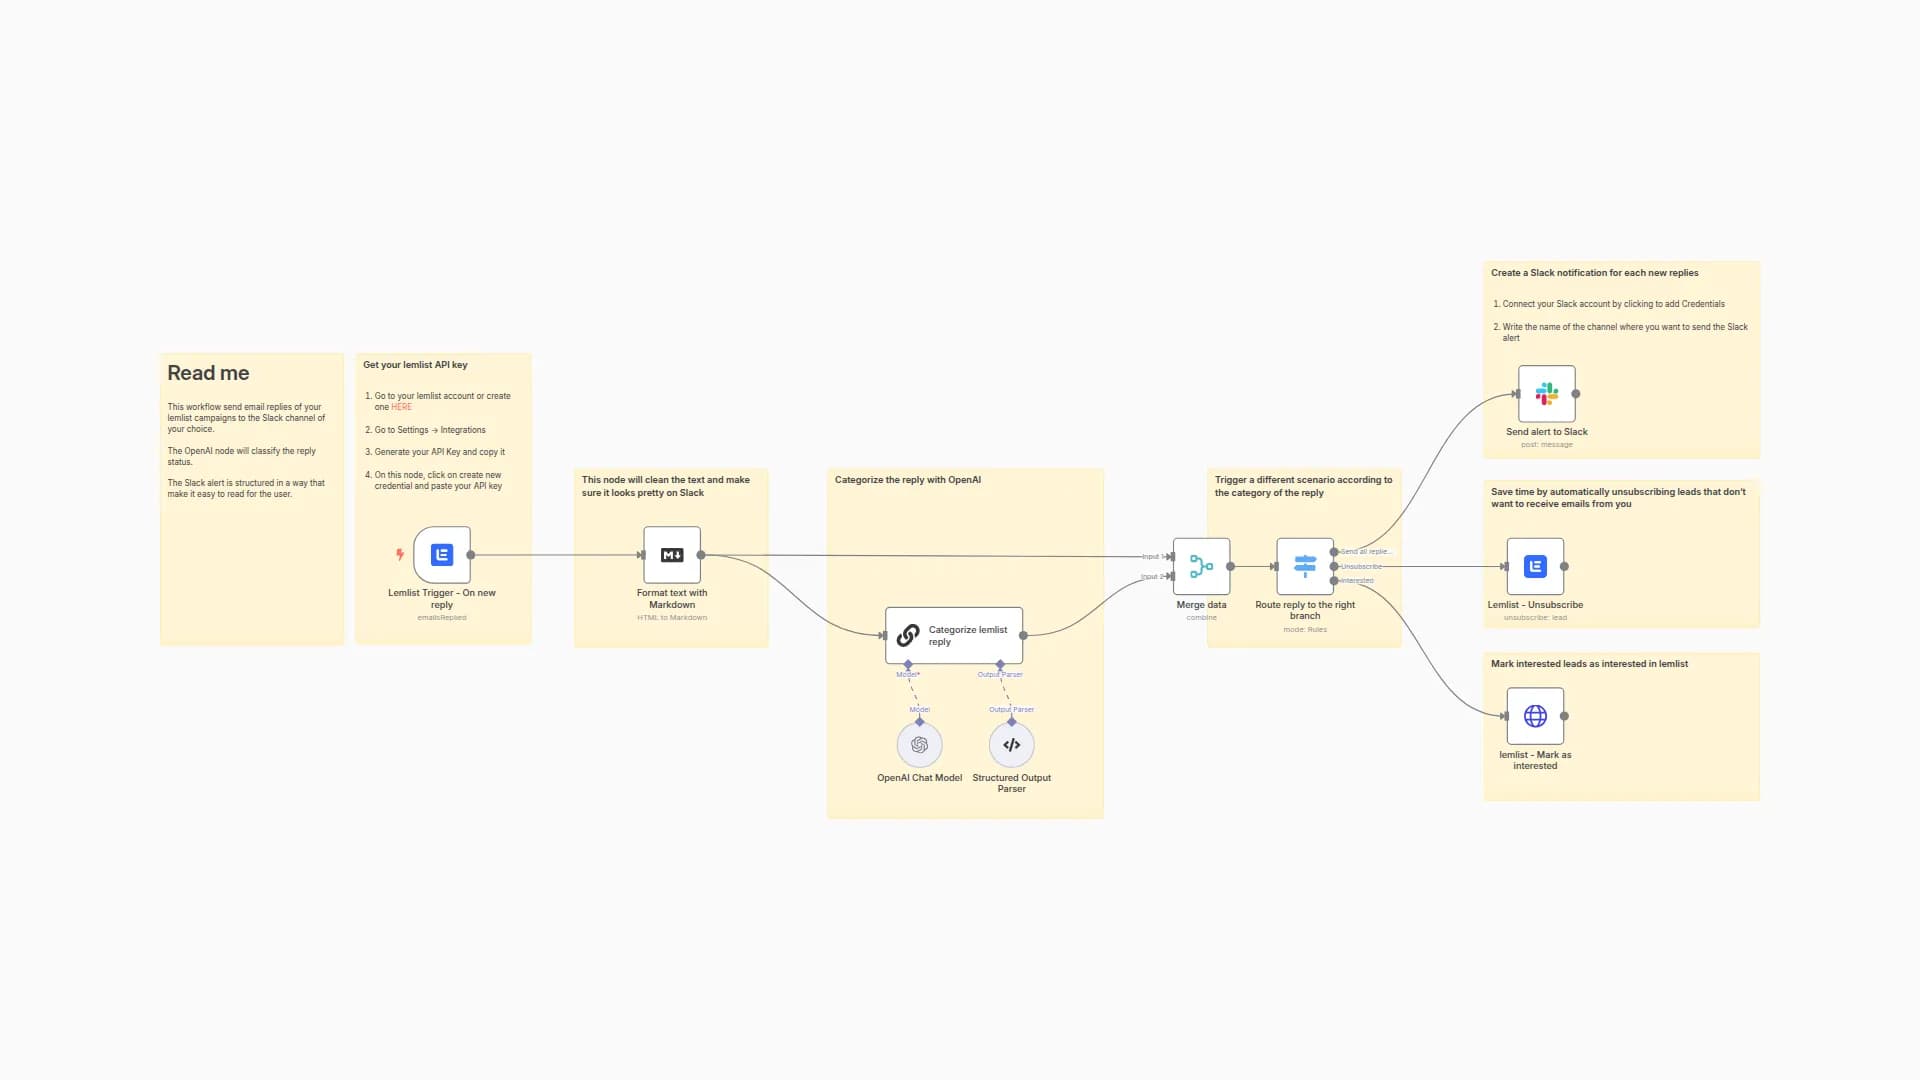This screenshot has width=1920, height=1080.
Task: Select 'Categorize the reply with OpenAI' note title
Action: pos(908,480)
